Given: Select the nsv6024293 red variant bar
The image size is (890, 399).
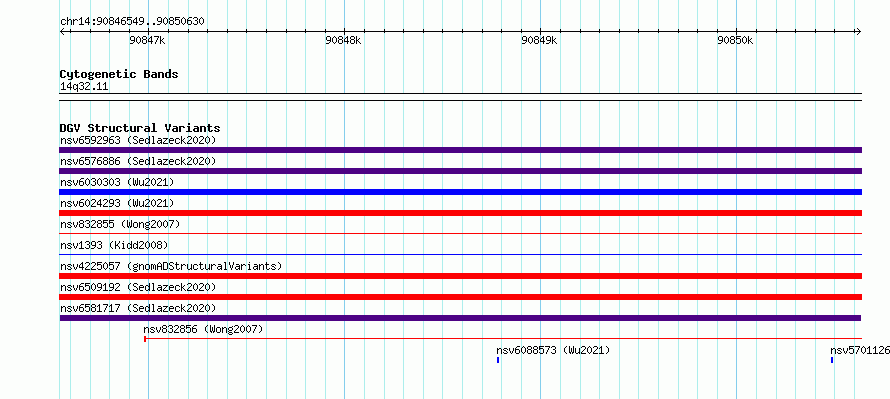Looking at the screenshot, I should coord(460,213).
